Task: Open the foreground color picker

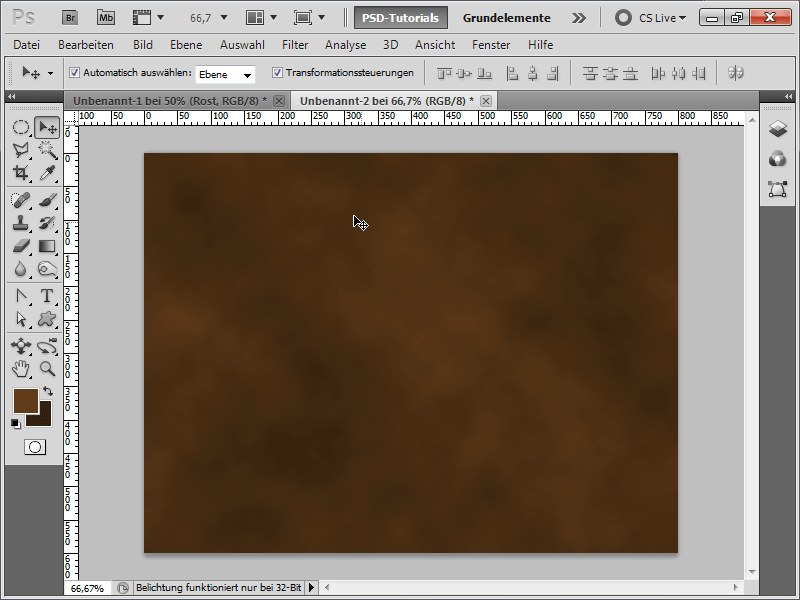Action: [24, 399]
